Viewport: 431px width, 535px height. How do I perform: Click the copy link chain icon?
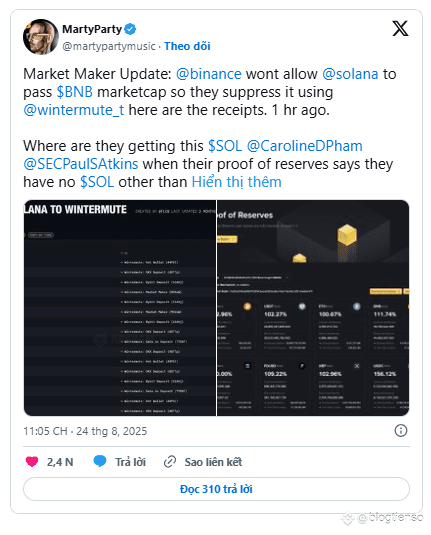(x=170, y=462)
